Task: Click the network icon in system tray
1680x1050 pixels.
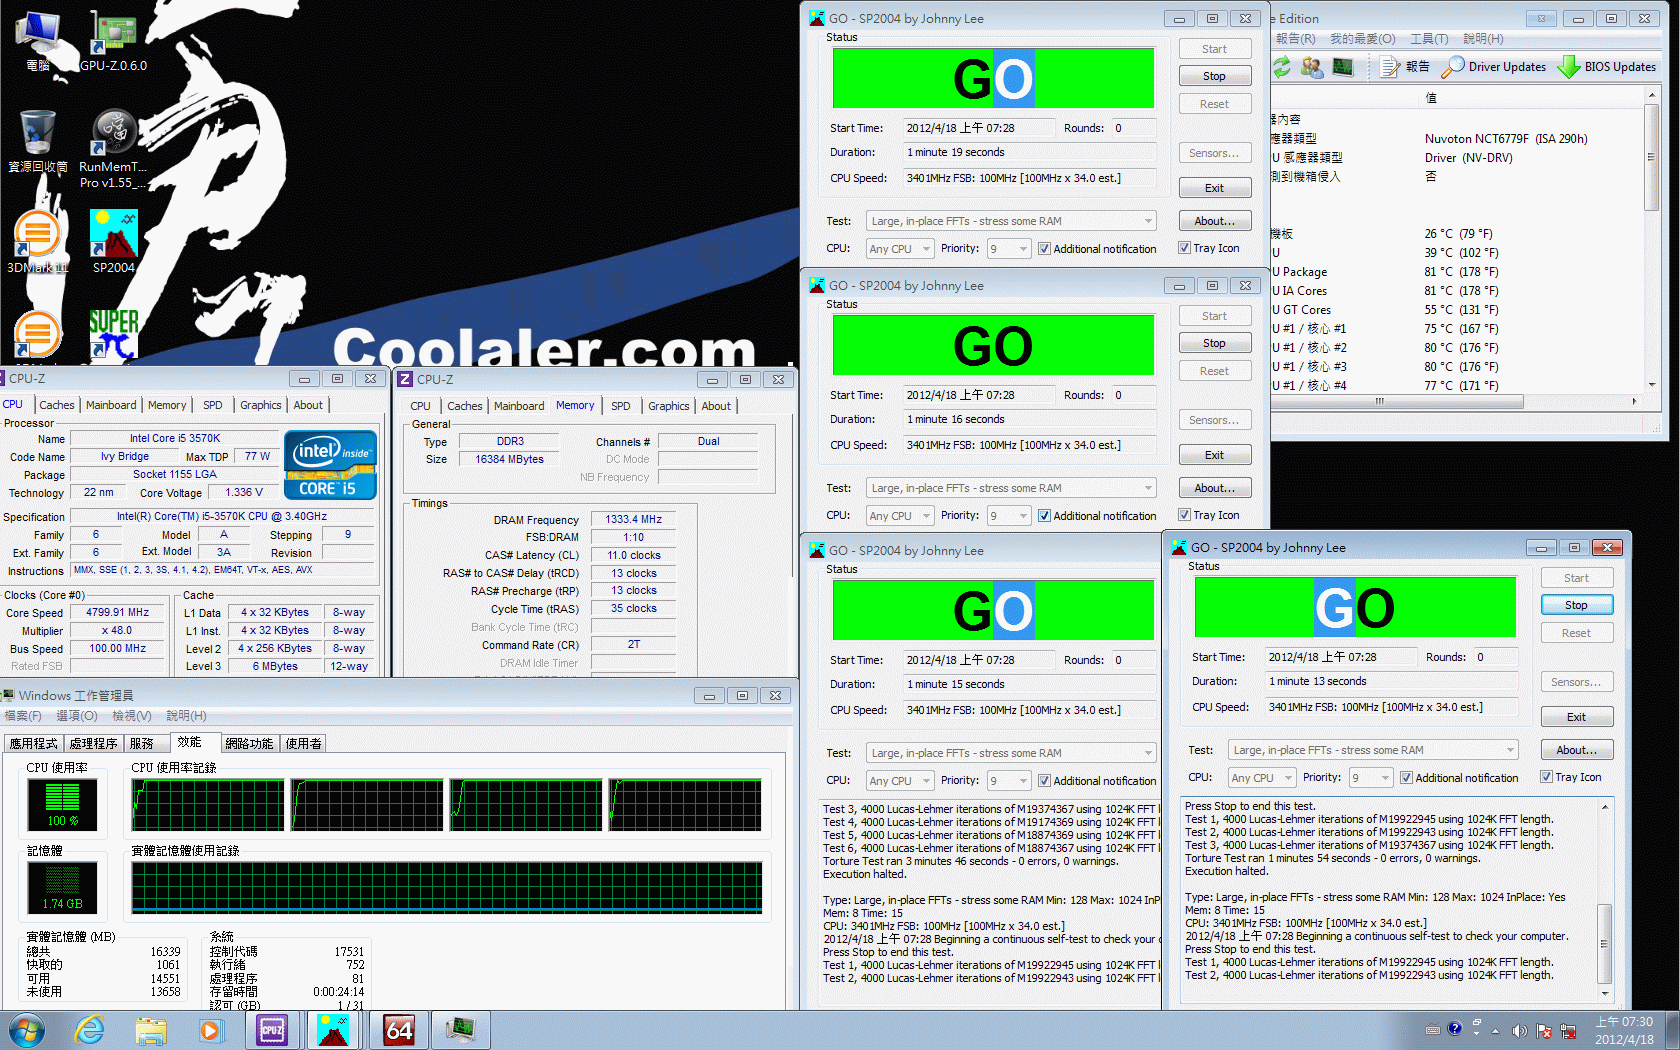Action: pos(1568,1031)
